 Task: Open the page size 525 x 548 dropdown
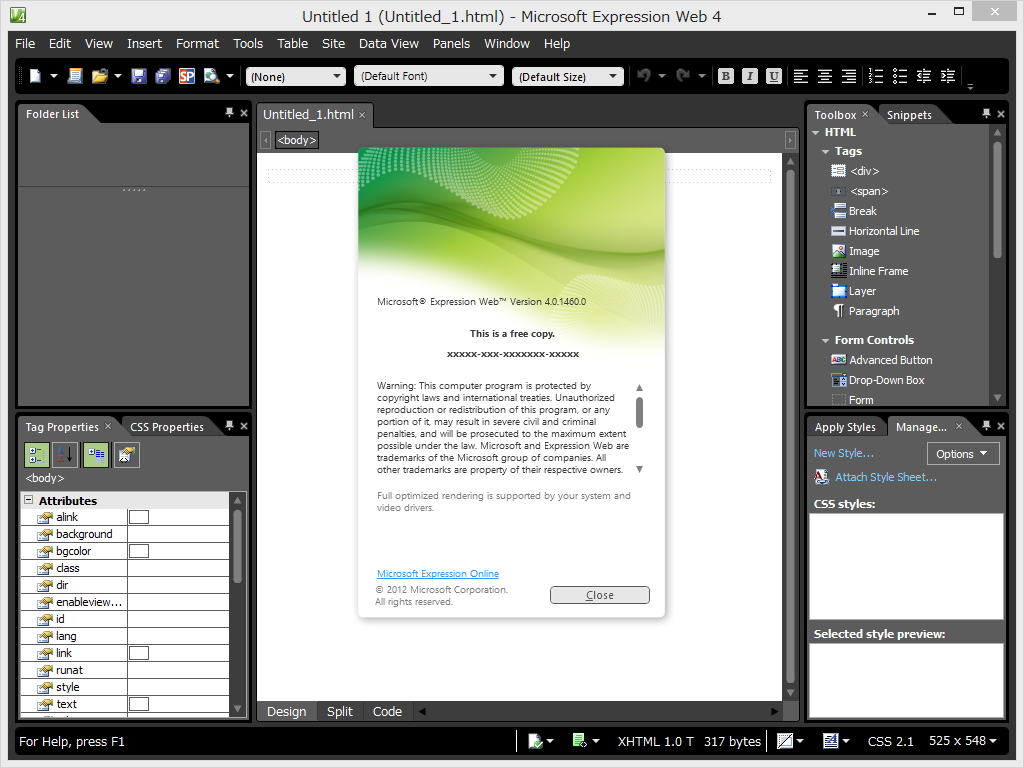point(963,741)
